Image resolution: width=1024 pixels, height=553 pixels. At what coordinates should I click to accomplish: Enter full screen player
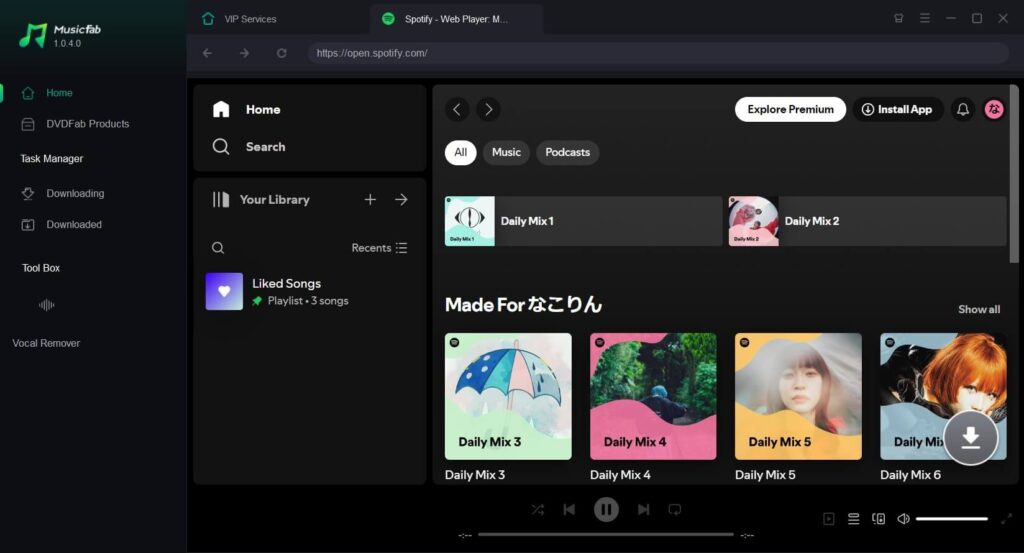1006,519
